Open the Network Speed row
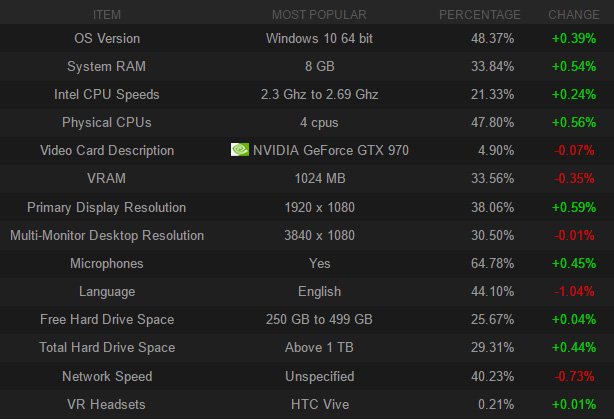Image resolution: width=614 pixels, height=419 pixels. pos(107,376)
